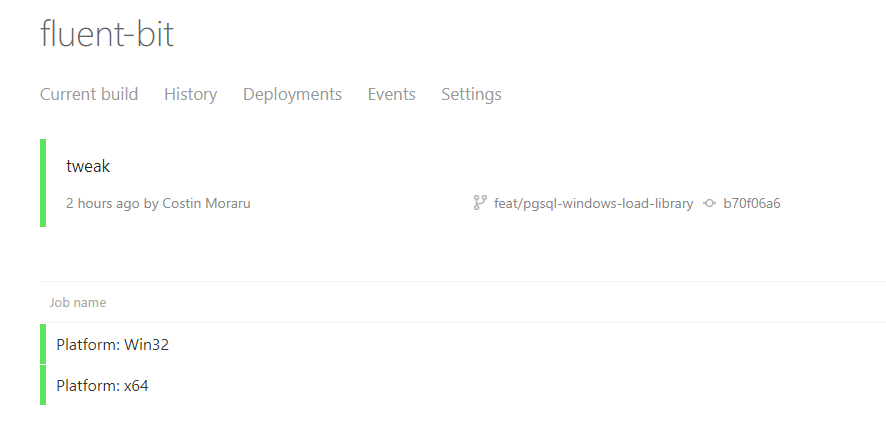Image resolution: width=886 pixels, height=442 pixels.
Task: Open branch feat/pgsql-windows-load-library
Action: pos(593,203)
